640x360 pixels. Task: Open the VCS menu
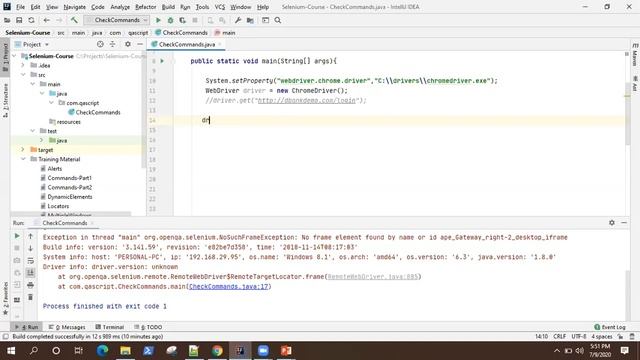[x=220, y=7]
